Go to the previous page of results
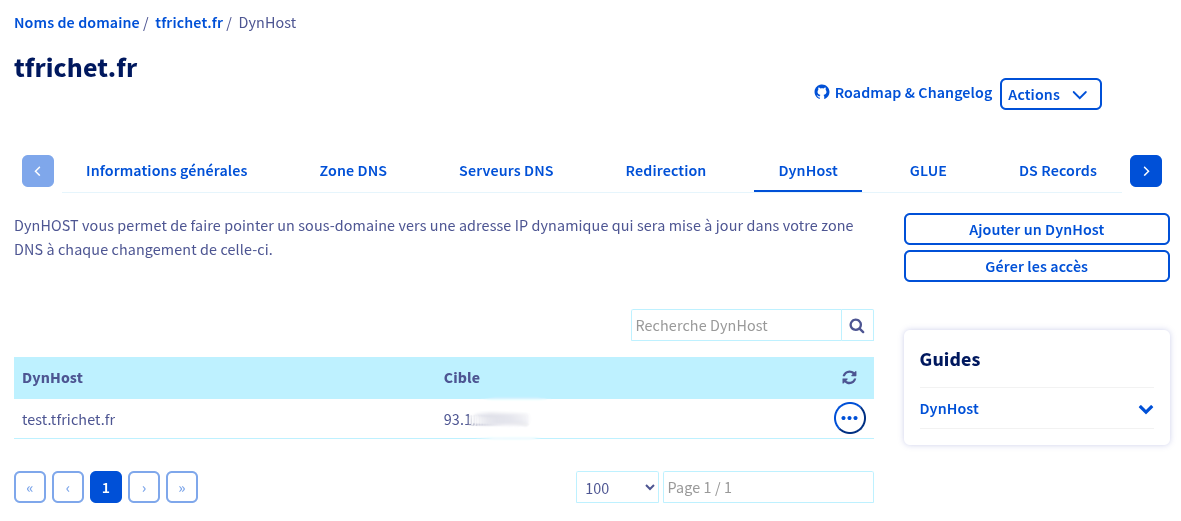 coord(68,487)
